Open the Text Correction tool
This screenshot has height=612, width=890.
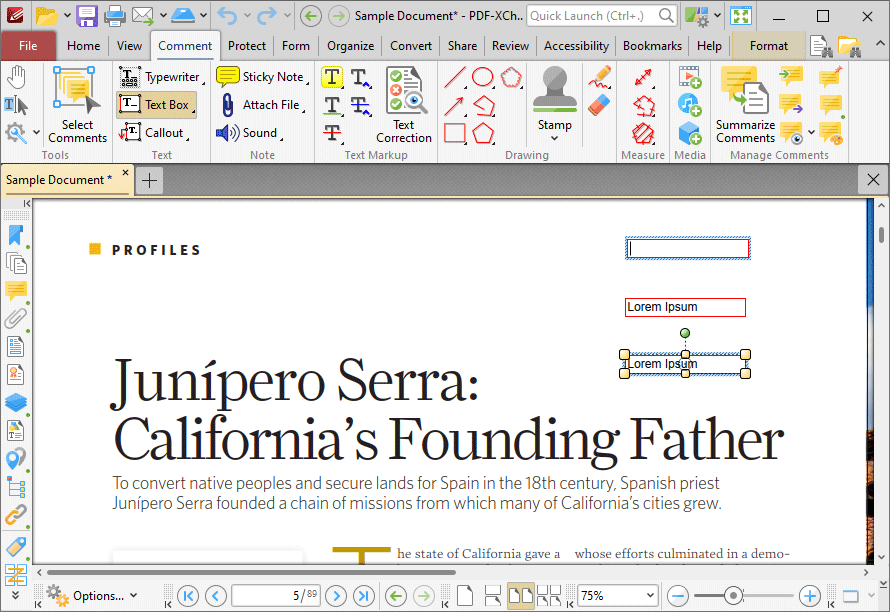click(404, 104)
